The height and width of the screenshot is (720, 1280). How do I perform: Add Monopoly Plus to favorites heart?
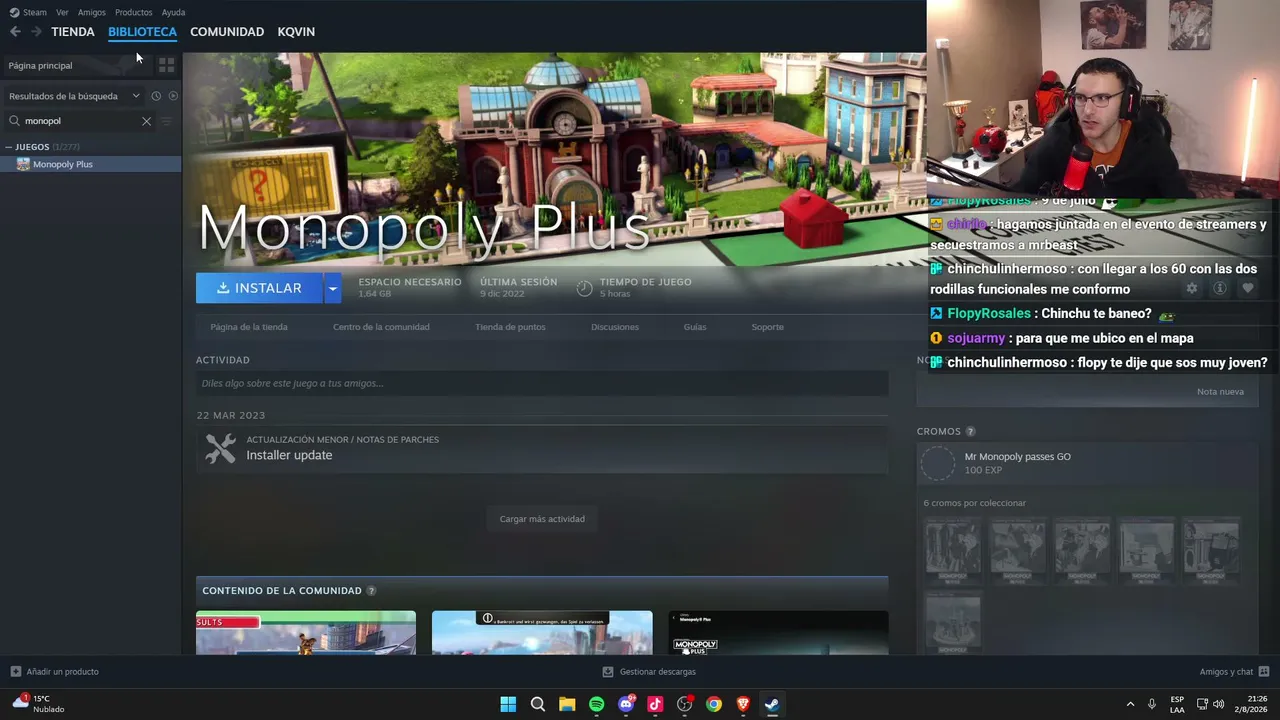click(x=1247, y=288)
